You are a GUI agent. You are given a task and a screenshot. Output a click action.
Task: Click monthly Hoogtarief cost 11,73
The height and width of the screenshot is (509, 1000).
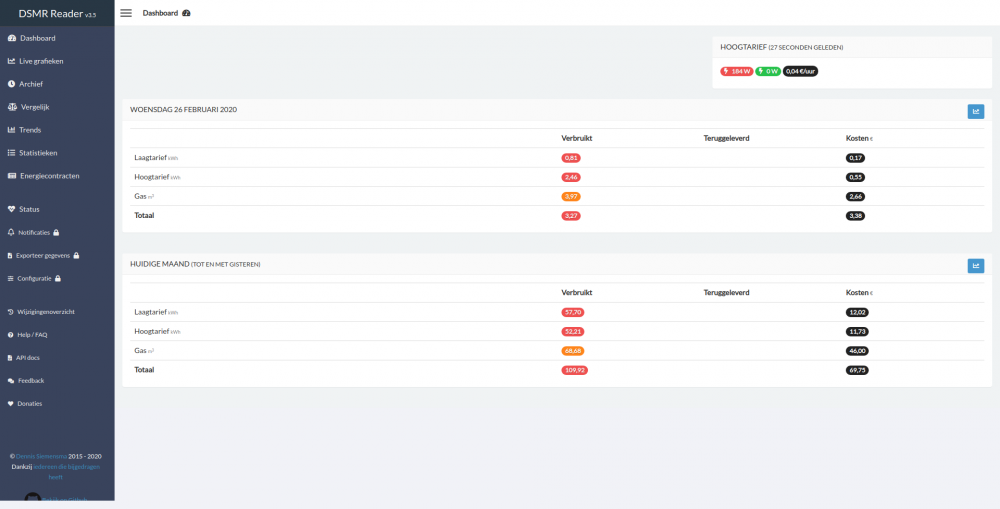pyautogui.click(x=857, y=332)
